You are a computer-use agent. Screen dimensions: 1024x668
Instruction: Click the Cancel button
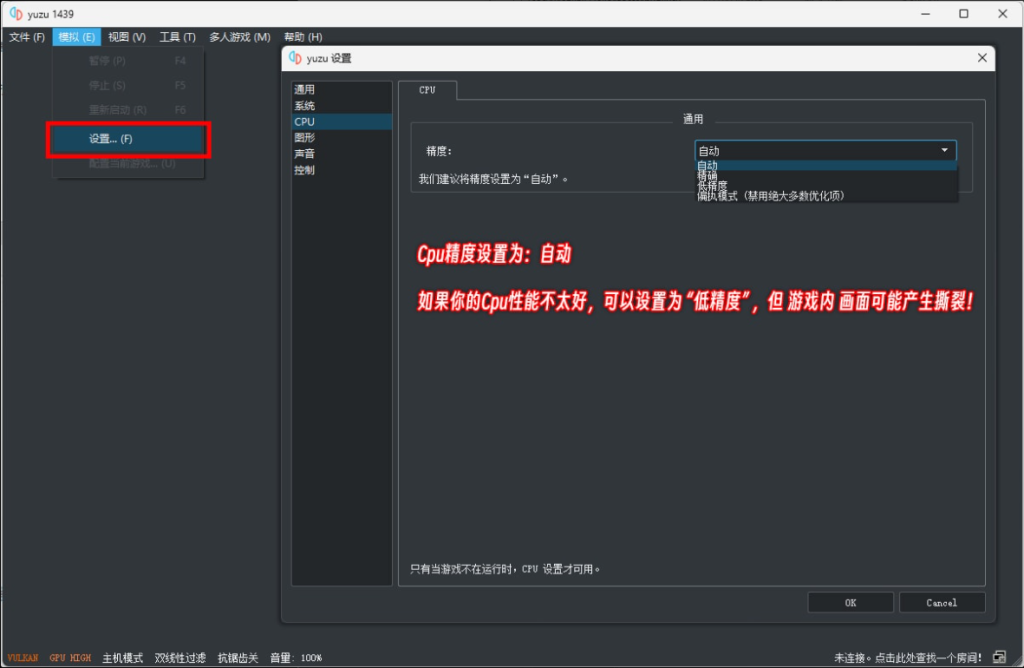coord(941,601)
